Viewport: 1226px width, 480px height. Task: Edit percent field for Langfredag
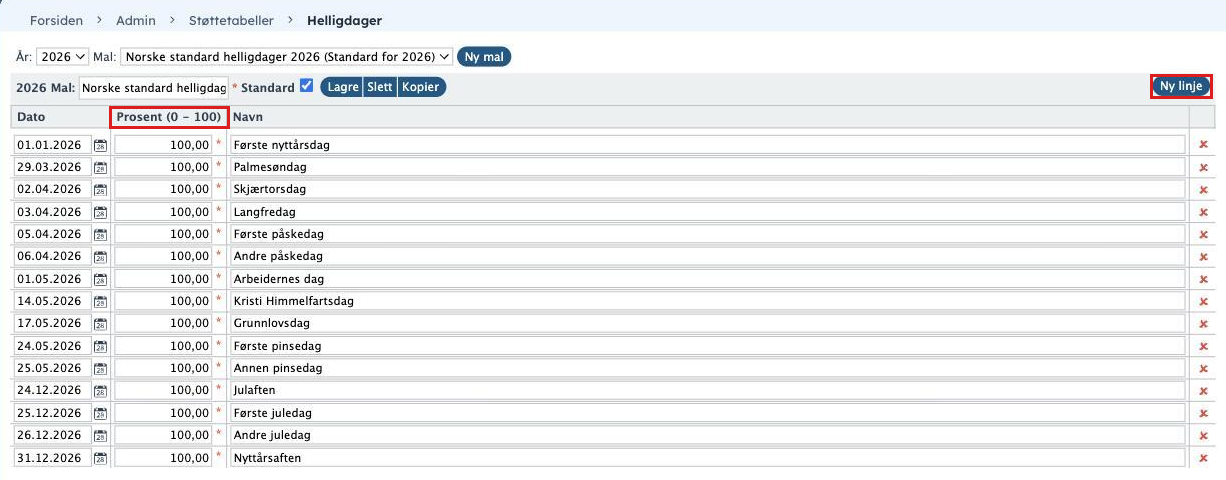163,212
